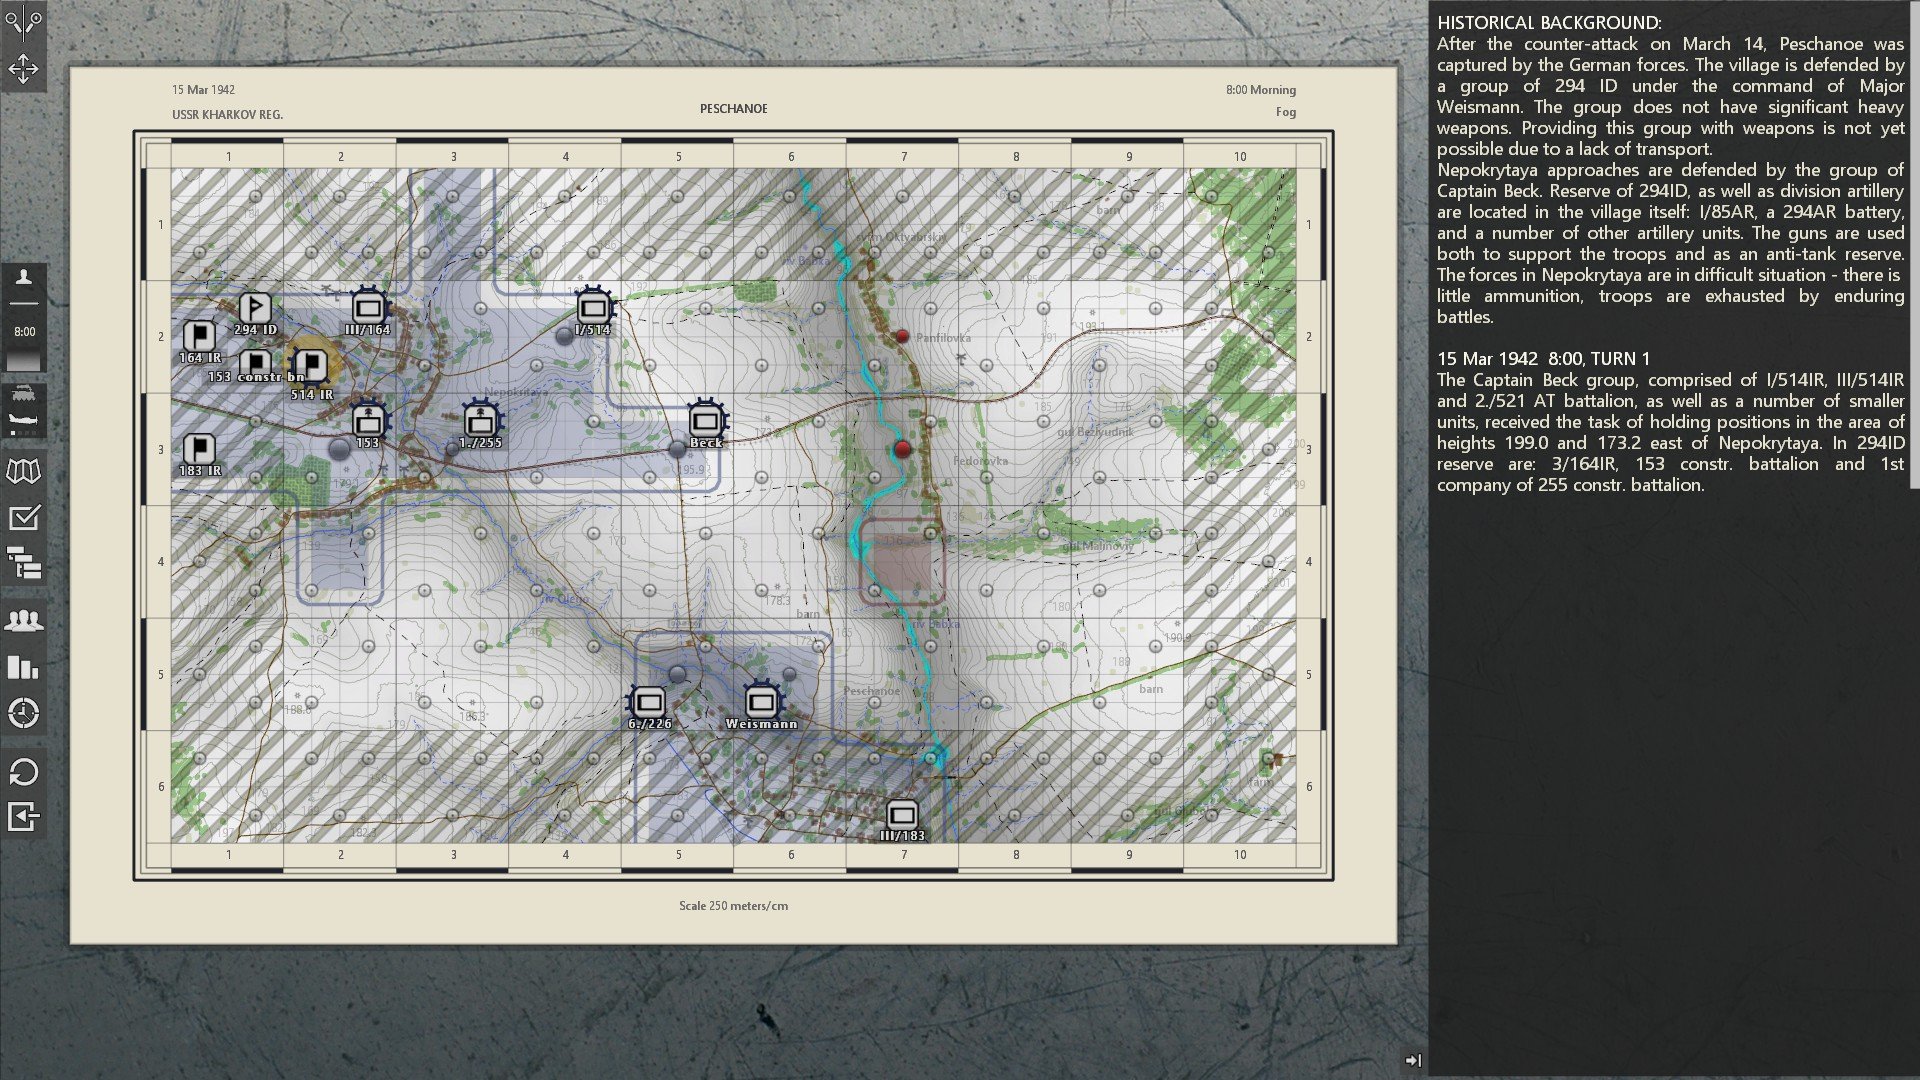
Task: Open the hierarchy tree structure icon
Action: (23, 564)
